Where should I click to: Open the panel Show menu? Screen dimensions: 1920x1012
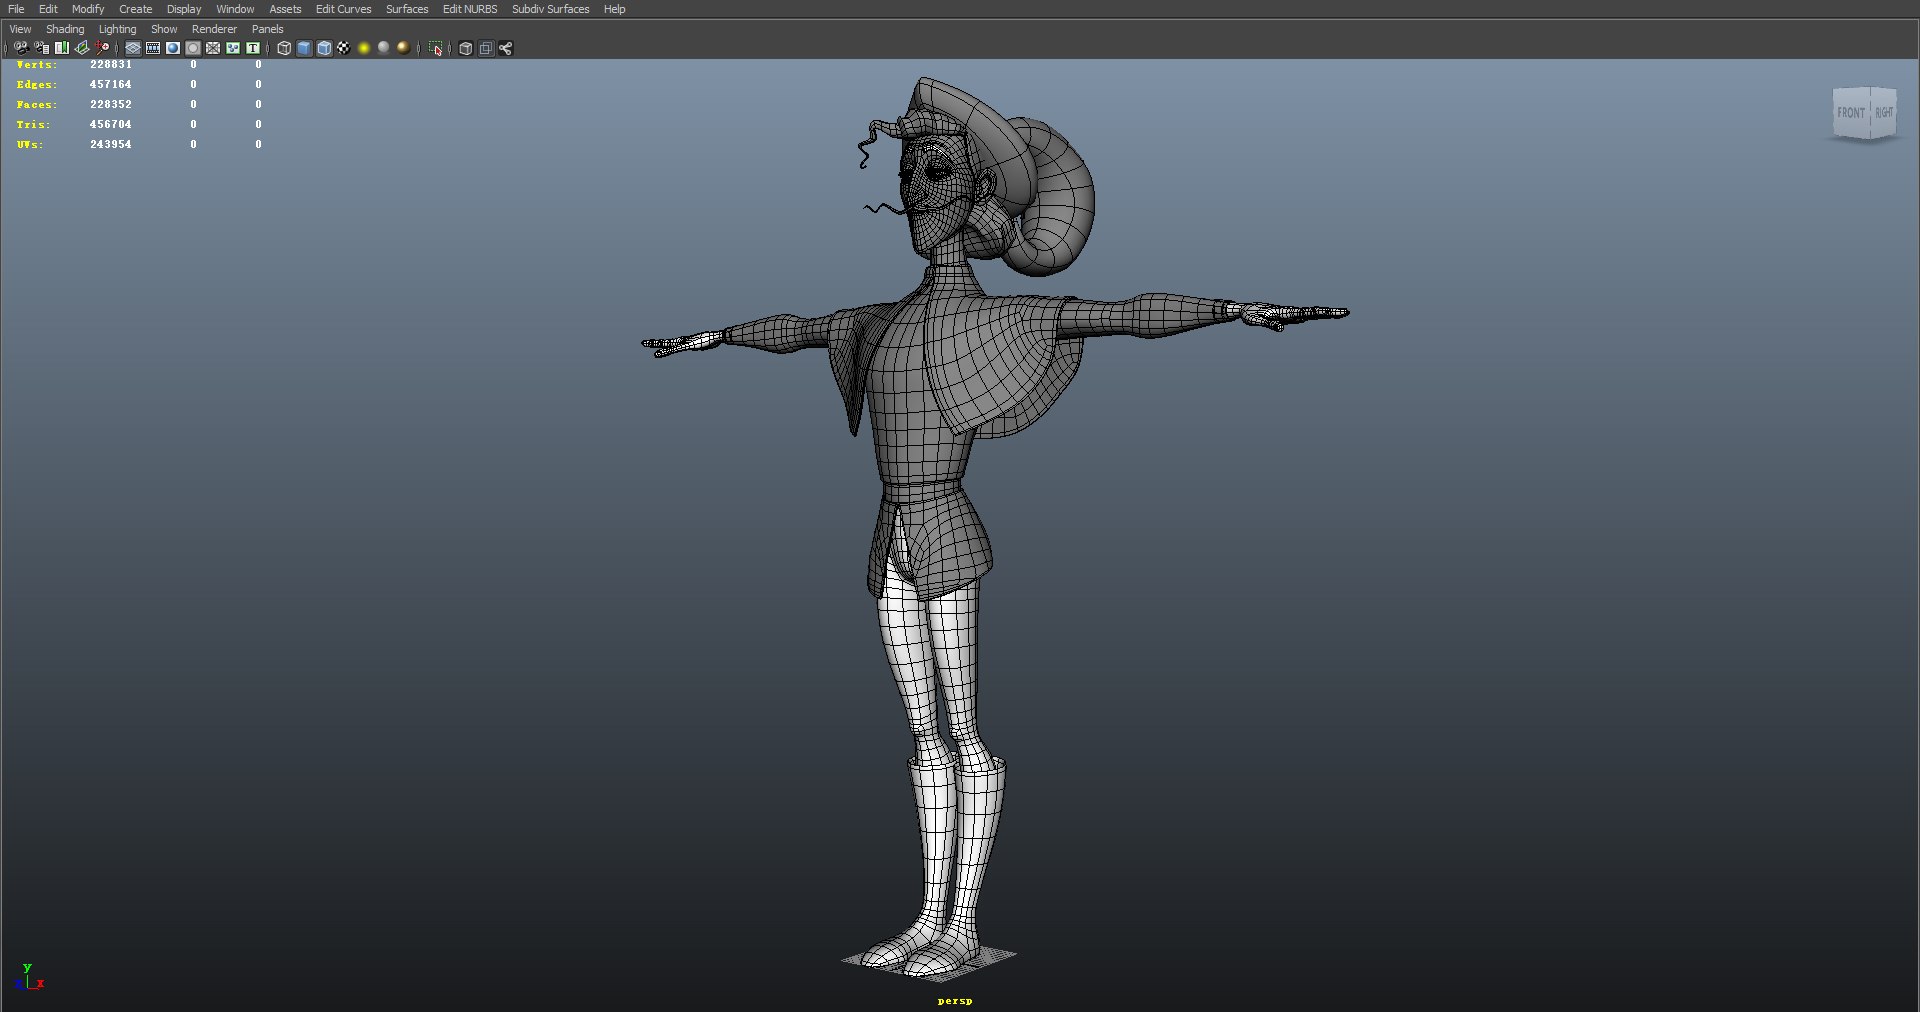pos(164,29)
